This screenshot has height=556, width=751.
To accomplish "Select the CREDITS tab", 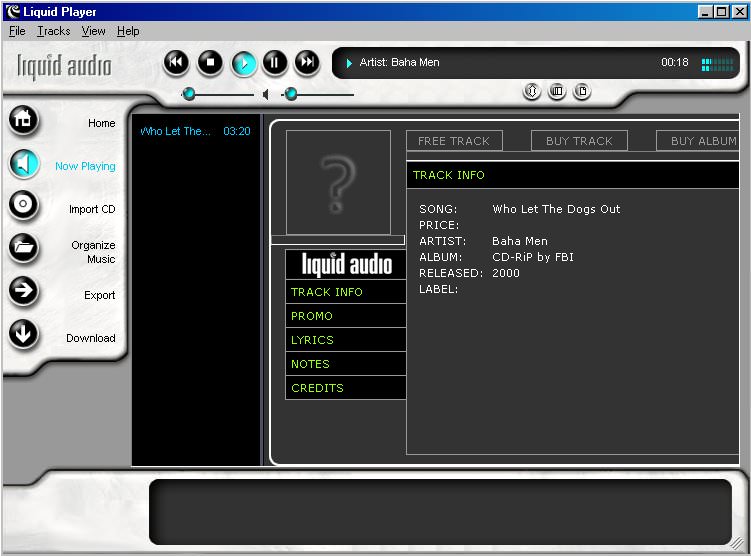I will tap(345, 387).
